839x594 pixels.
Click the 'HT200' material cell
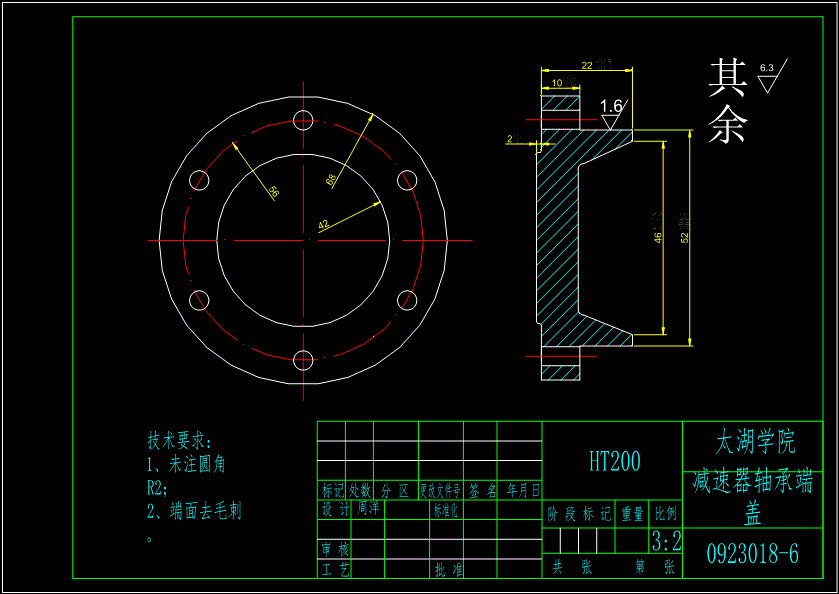(615, 461)
